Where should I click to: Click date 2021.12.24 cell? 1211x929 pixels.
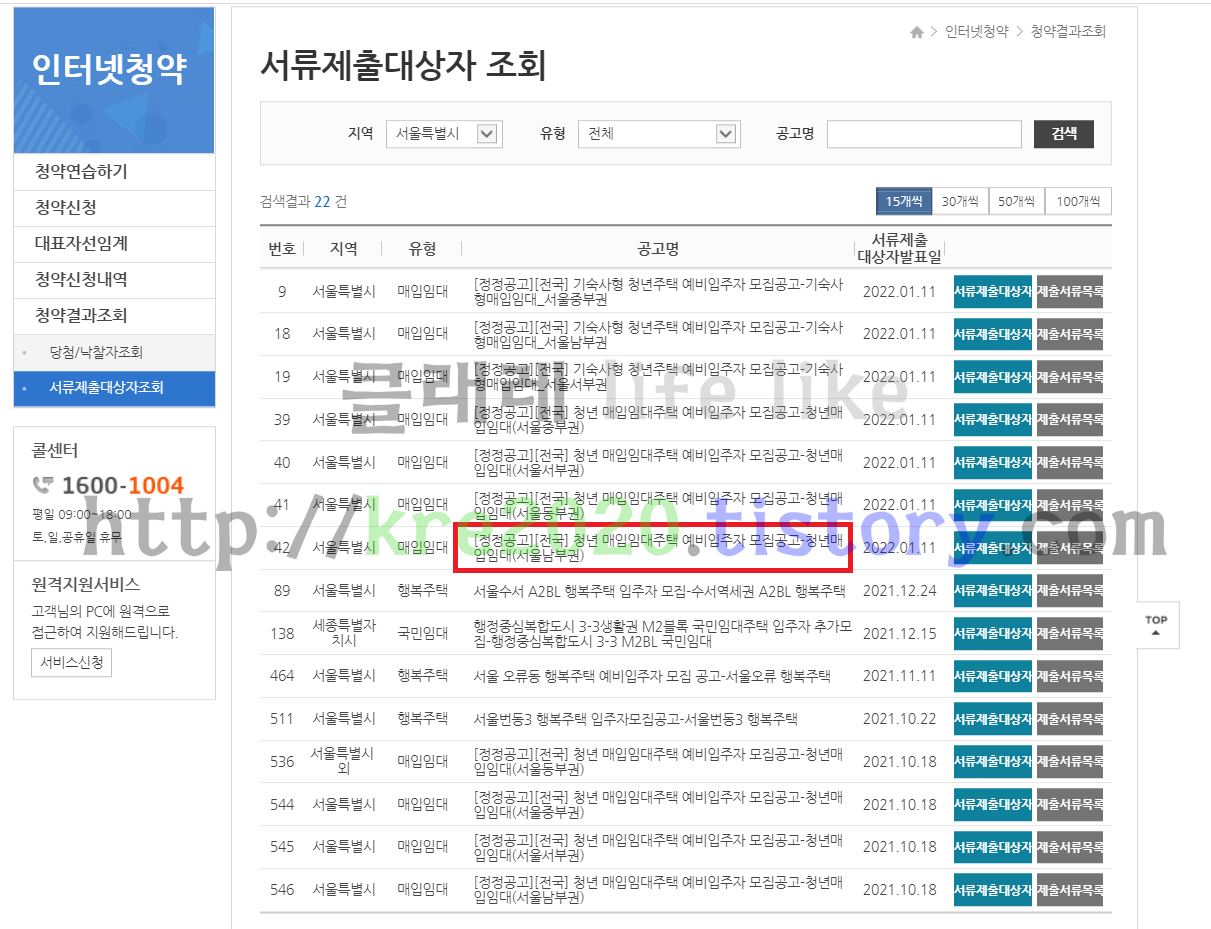899,591
